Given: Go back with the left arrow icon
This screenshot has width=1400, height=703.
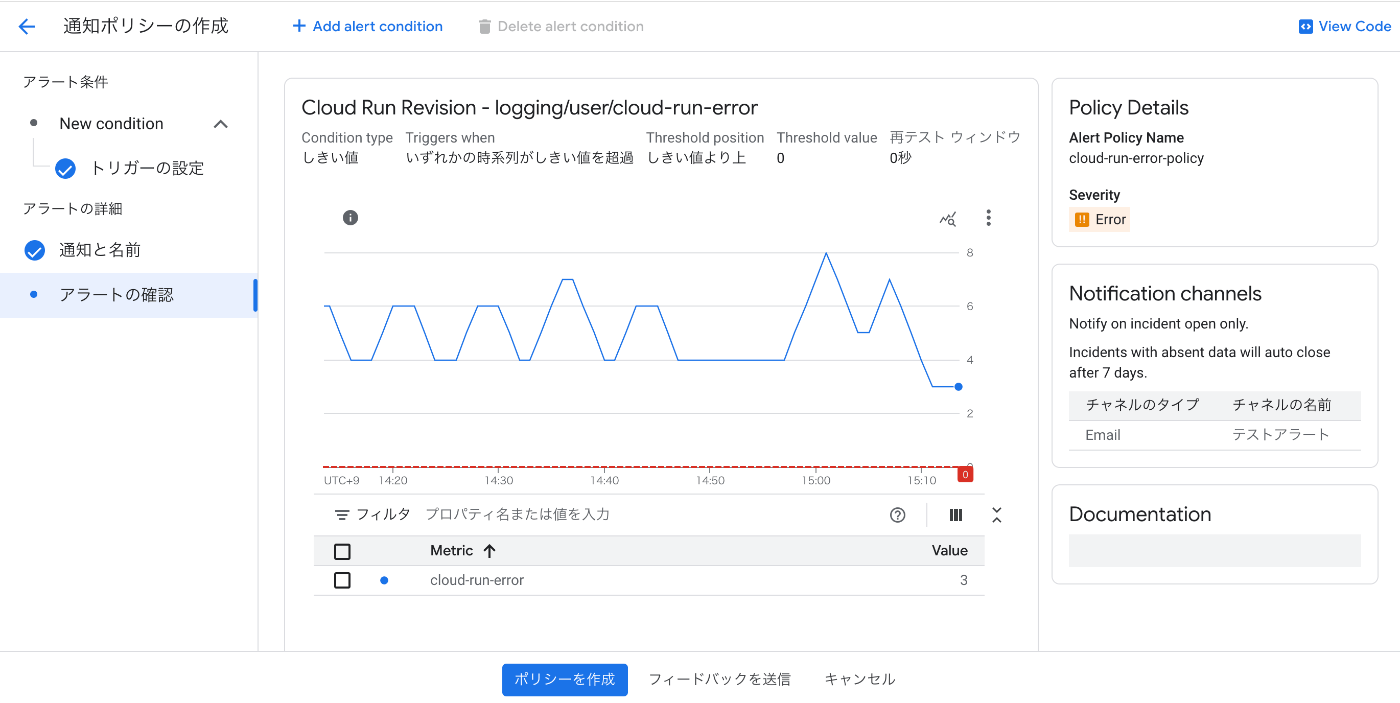Looking at the screenshot, I should 27,27.
